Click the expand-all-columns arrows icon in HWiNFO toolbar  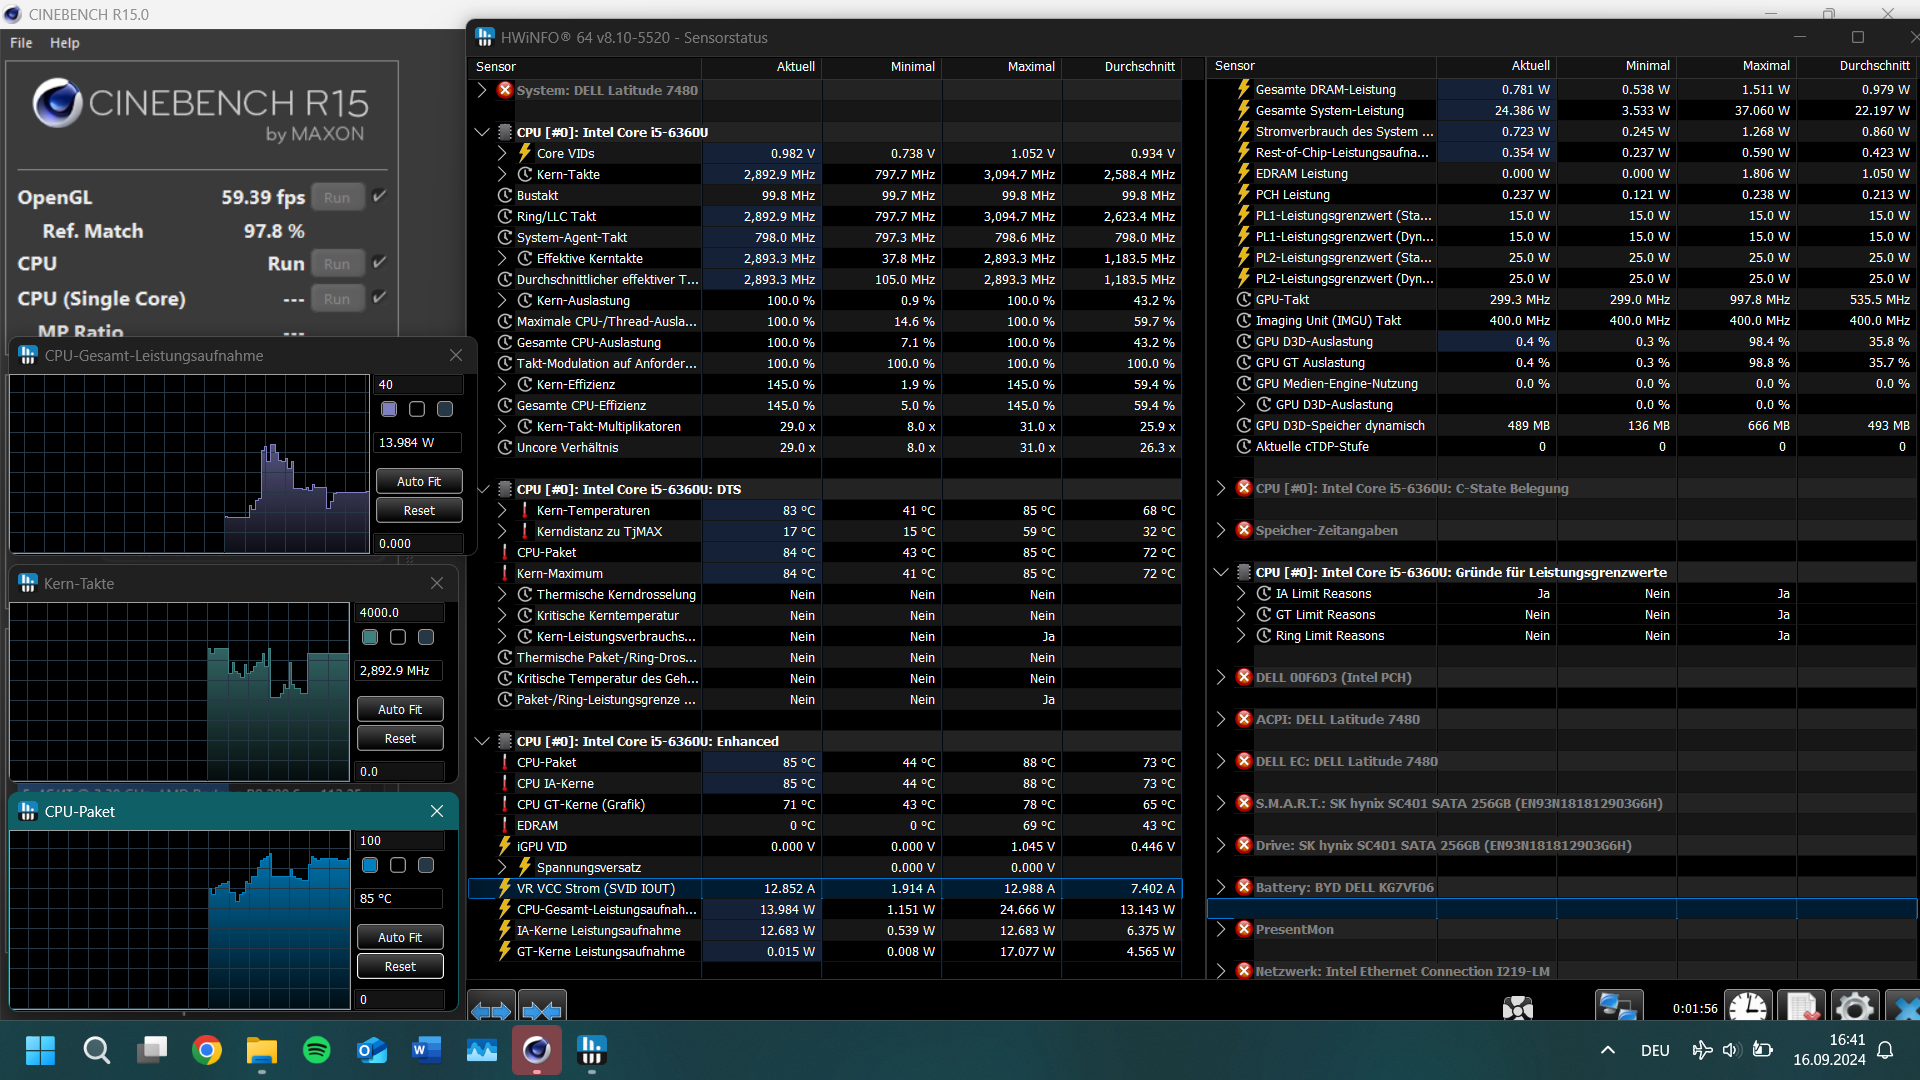pos(491,1012)
